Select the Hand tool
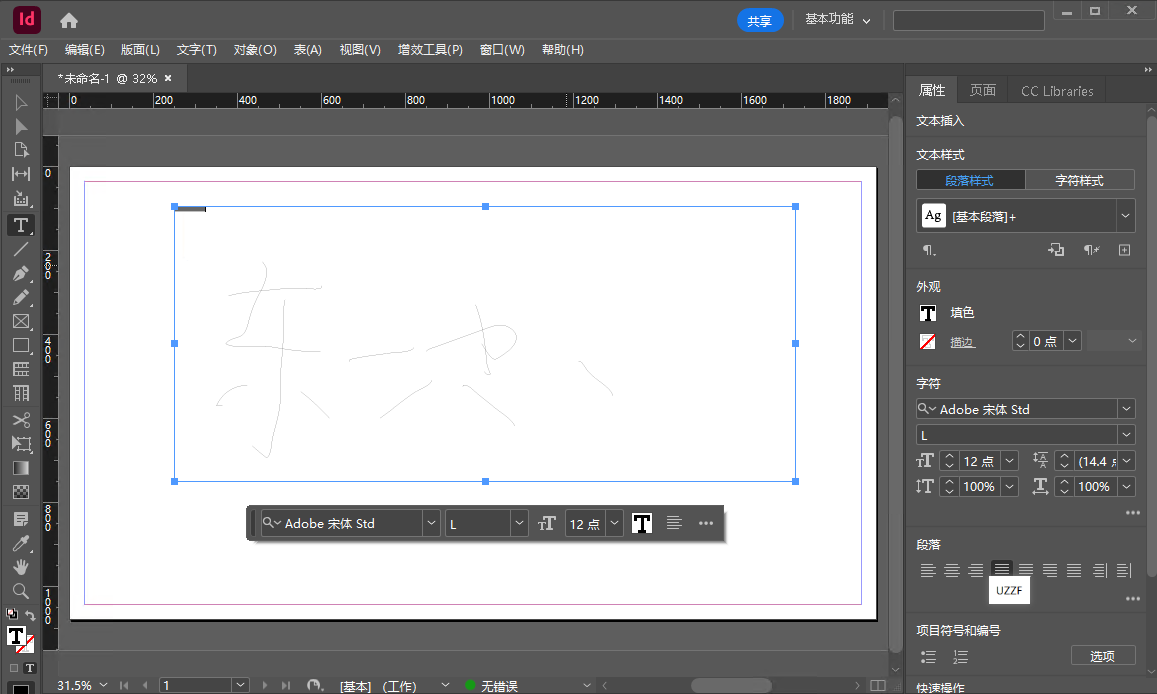This screenshot has width=1157, height=694. click(x=21, y=564)
